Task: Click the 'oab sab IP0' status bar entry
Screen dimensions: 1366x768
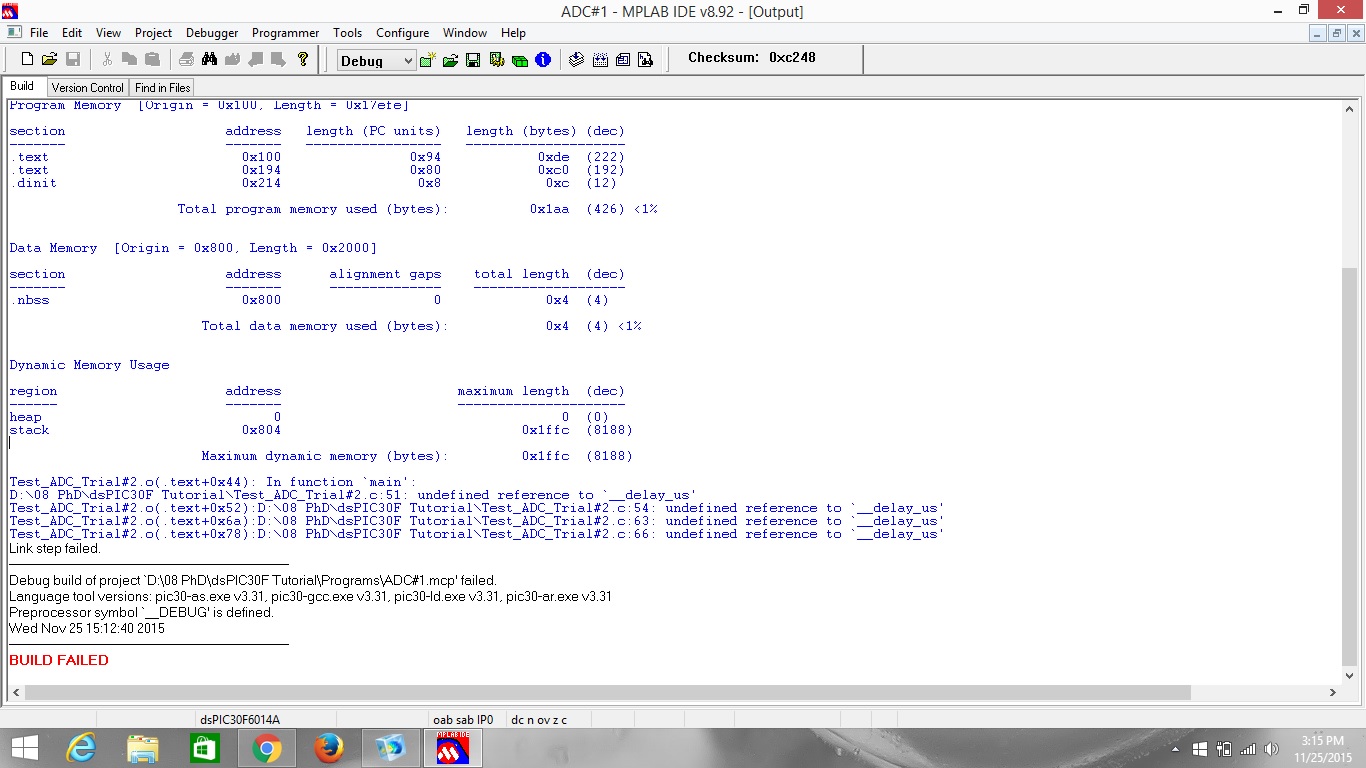Action: click(x=463, y=720)
